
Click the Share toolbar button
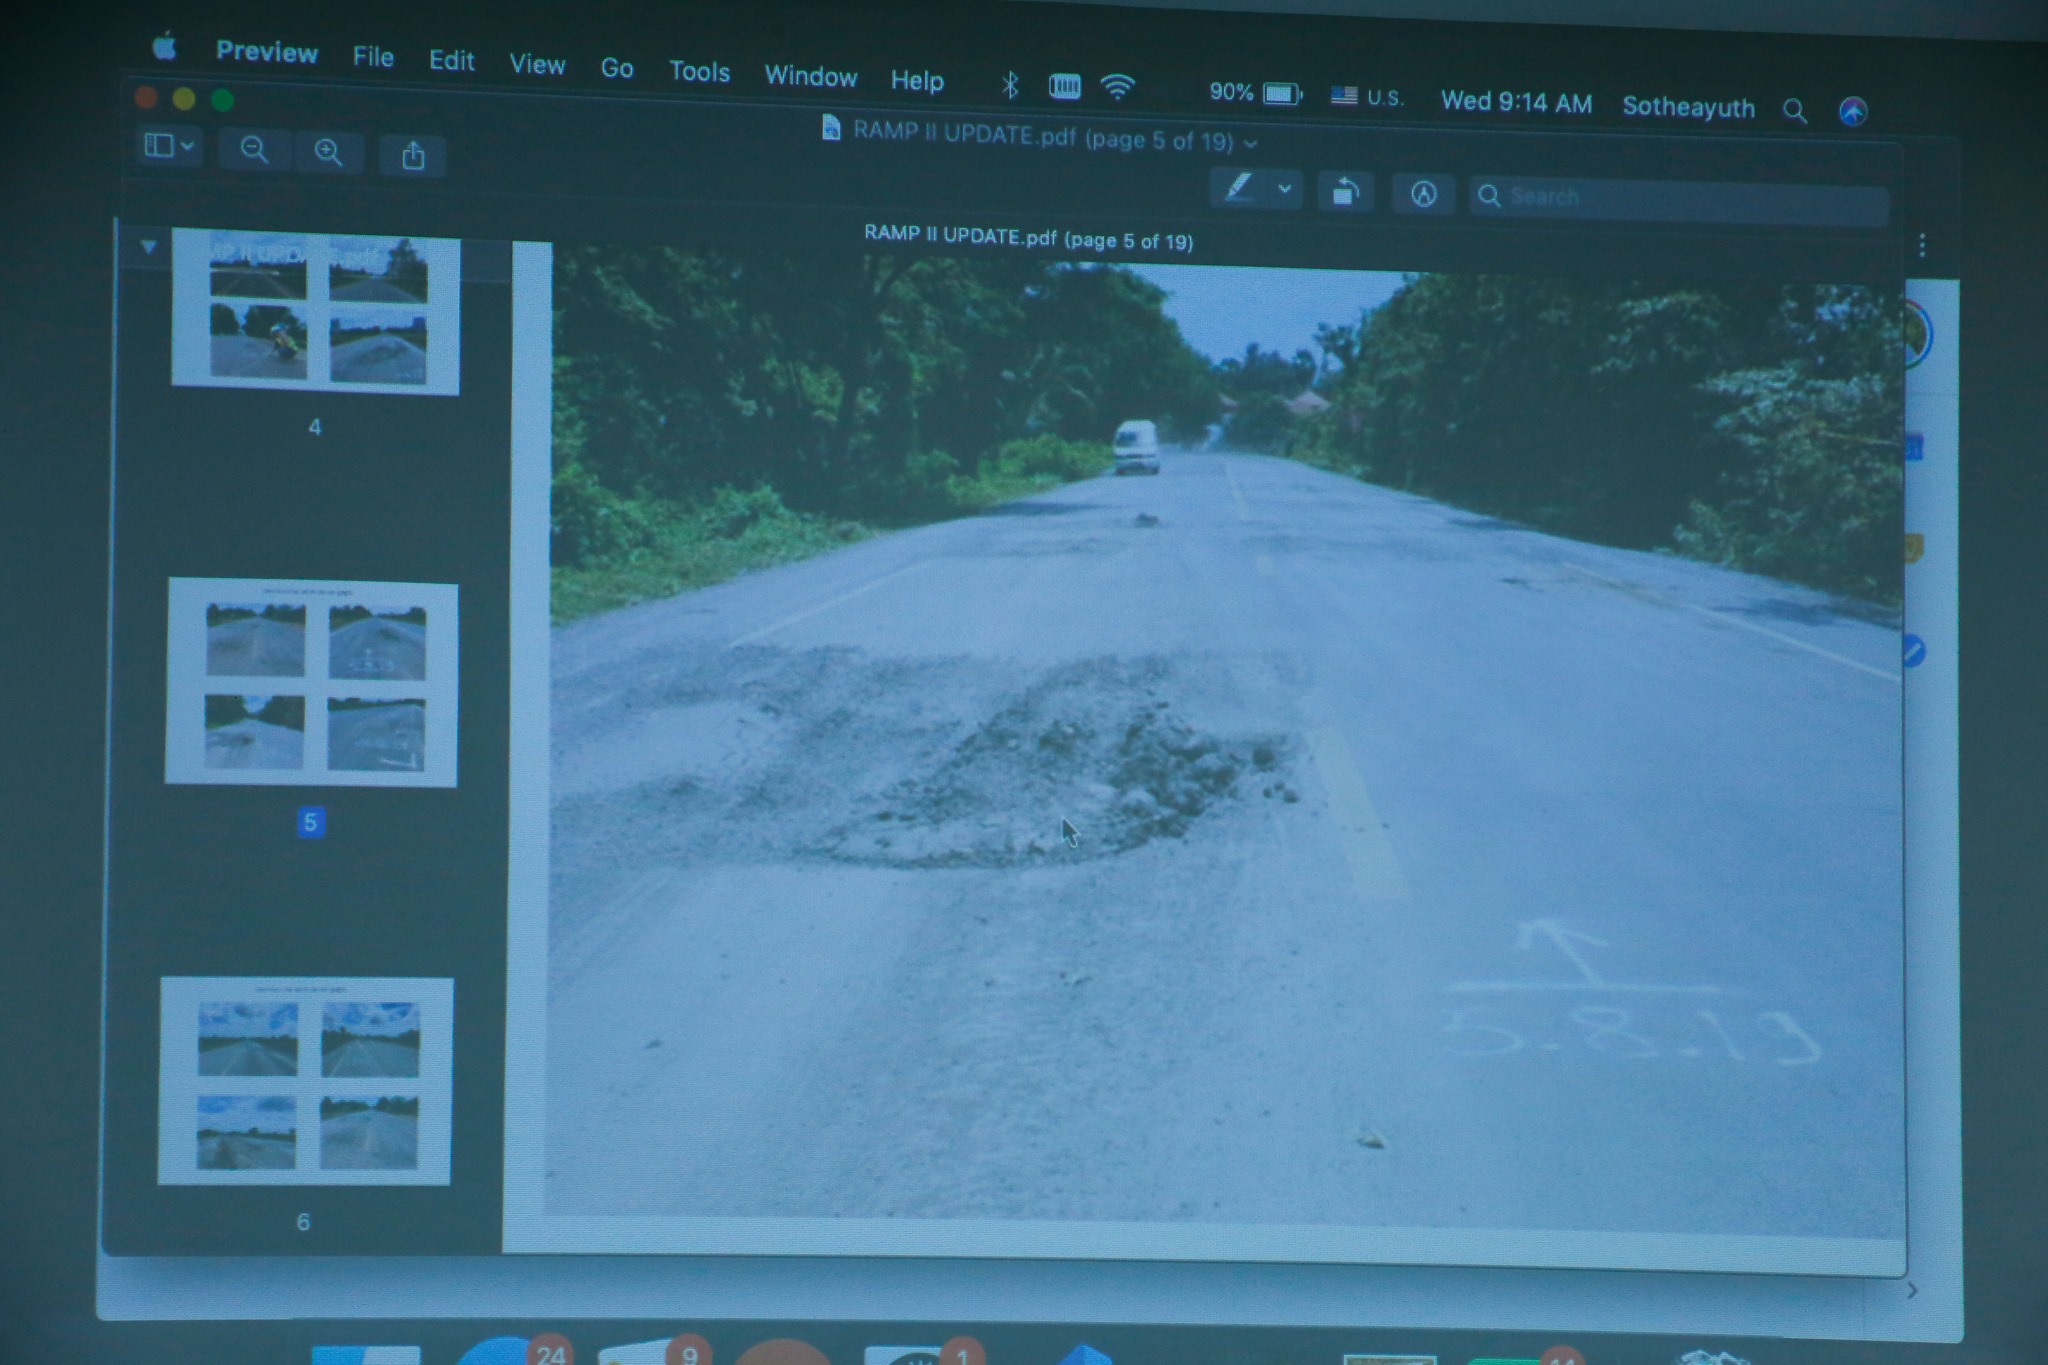click(413, 155)
